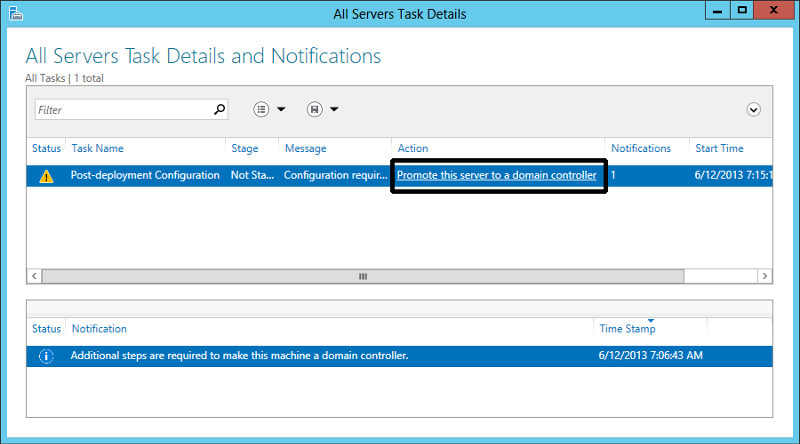Screen dimensions: 800x444
Task: Expand the query list dropdown arrow
Action: click(281, 109)
